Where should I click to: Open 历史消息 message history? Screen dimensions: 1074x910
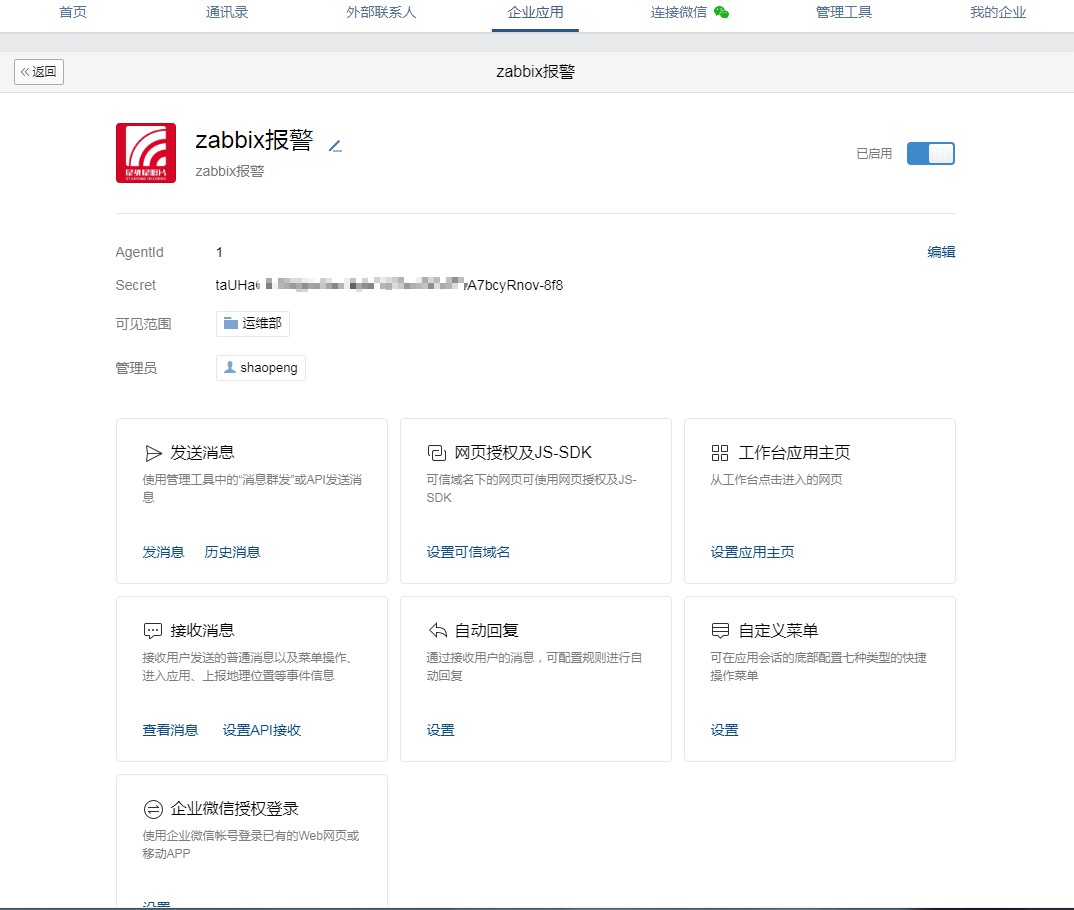[232, 552]
